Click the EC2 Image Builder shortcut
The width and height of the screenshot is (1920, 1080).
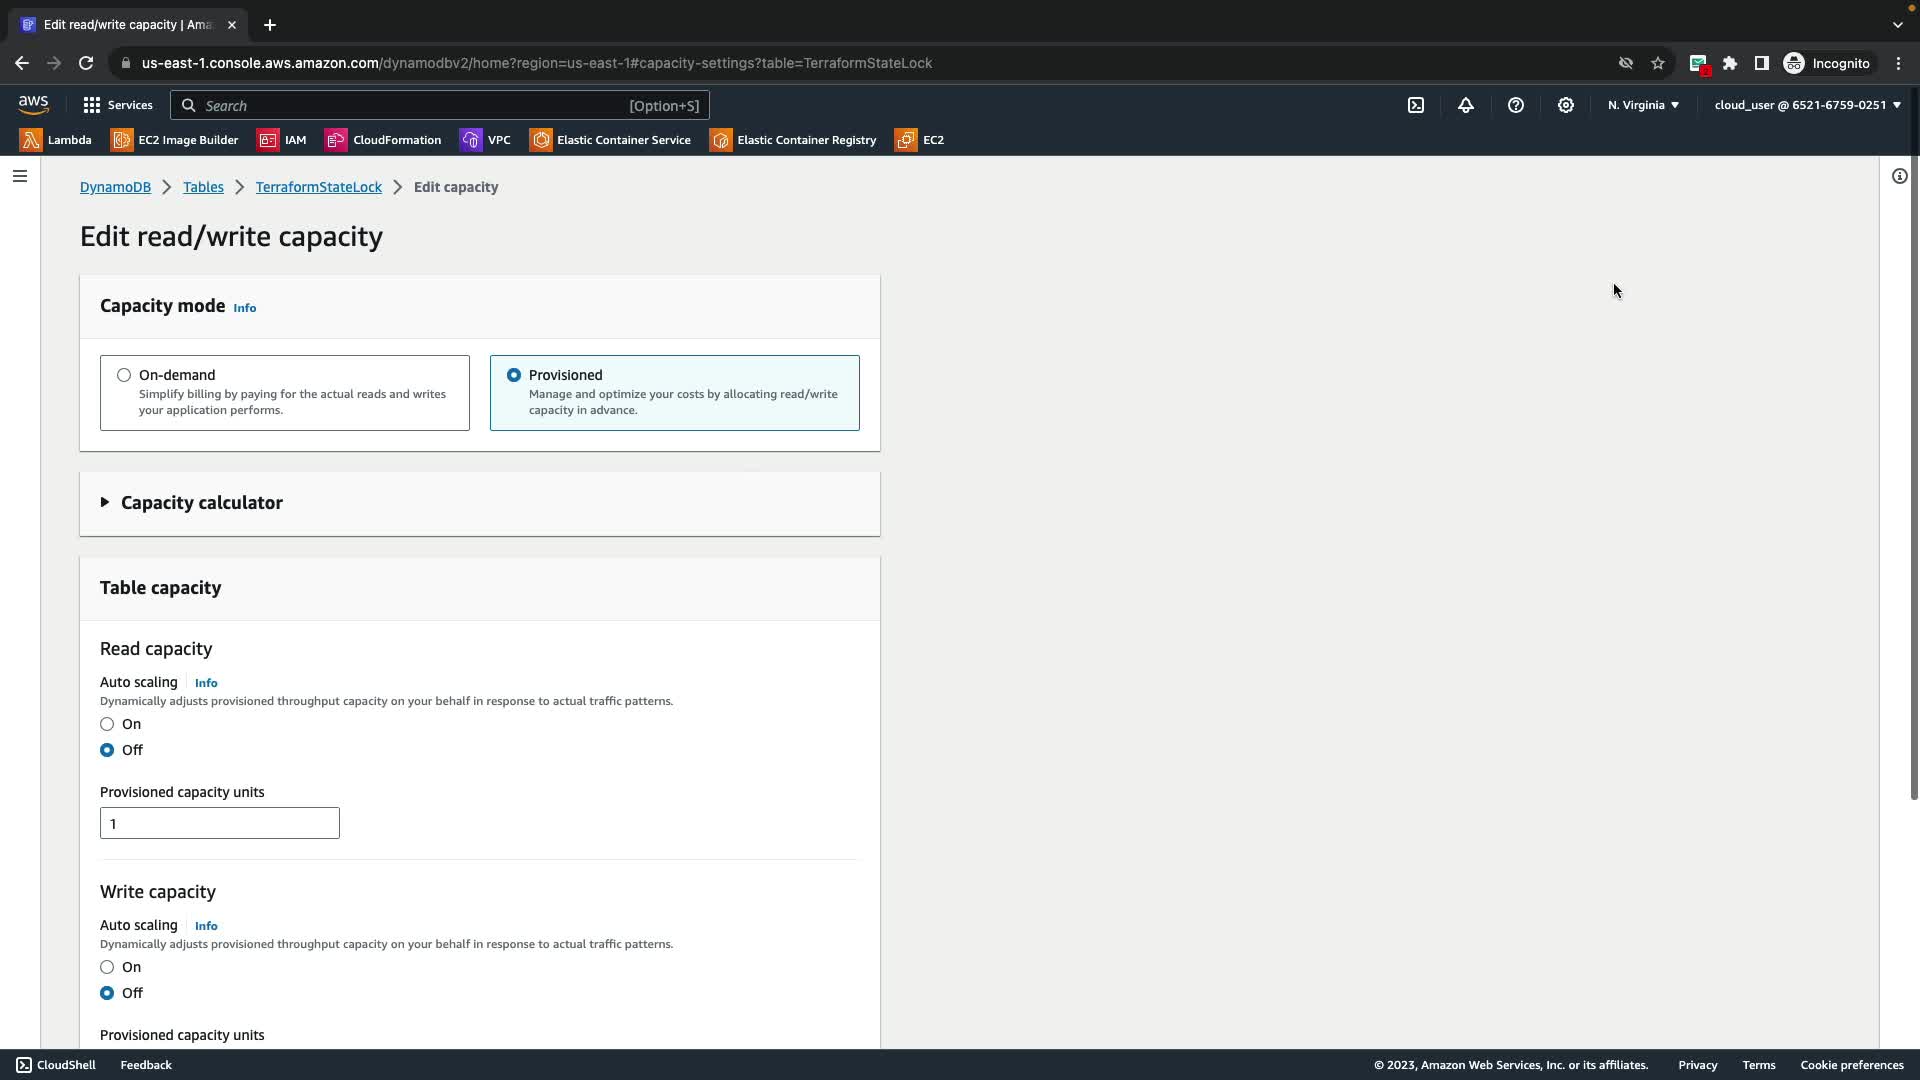[x=175, y=140]
